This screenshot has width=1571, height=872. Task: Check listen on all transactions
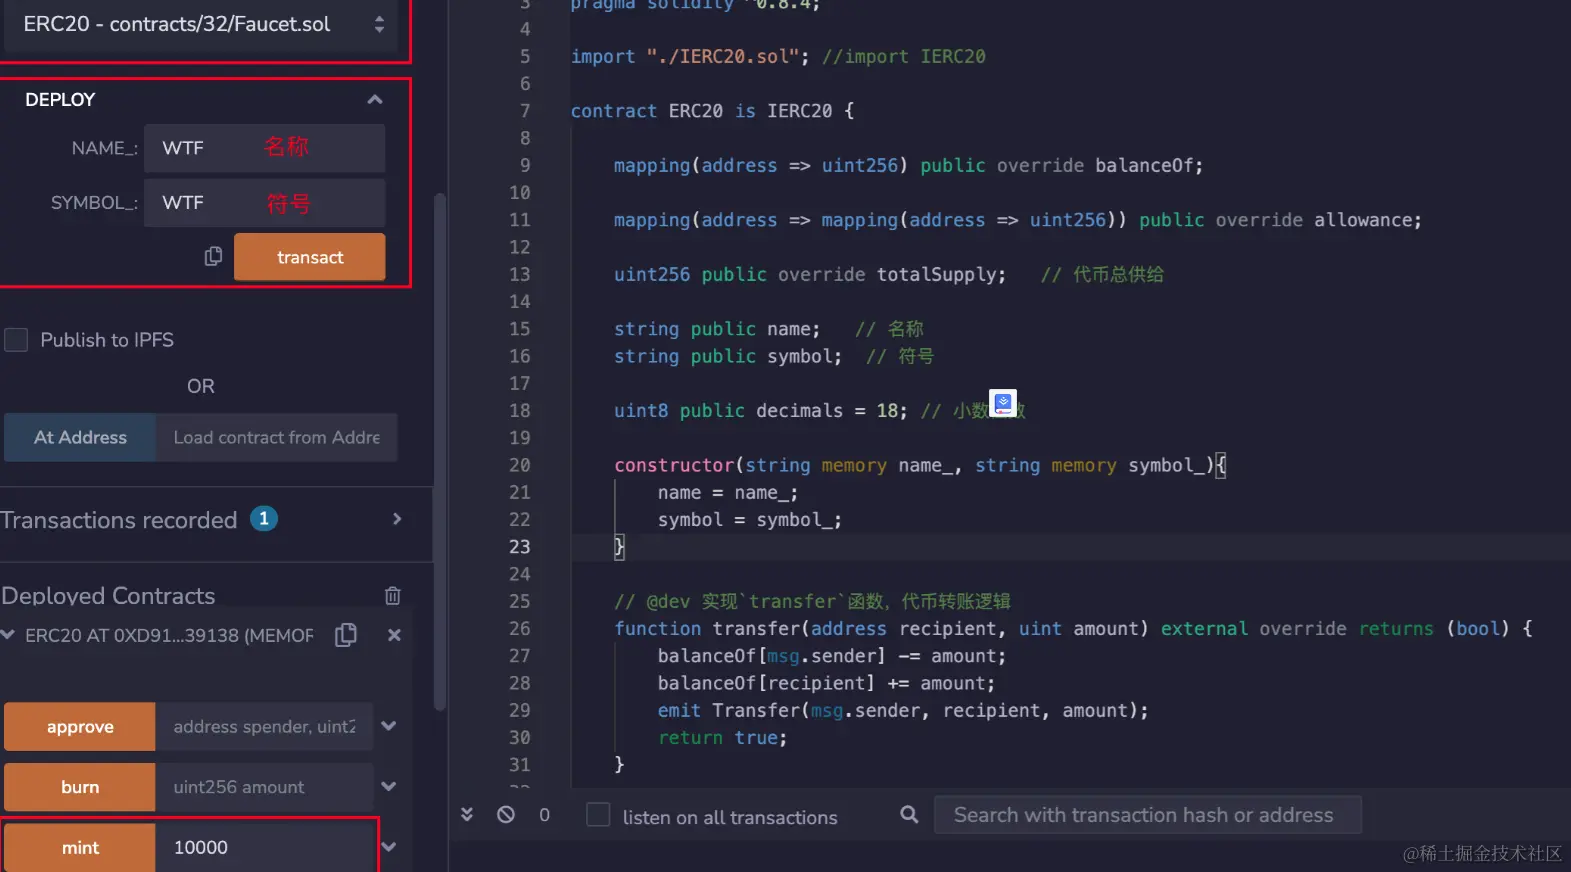[x=598, y=815]
